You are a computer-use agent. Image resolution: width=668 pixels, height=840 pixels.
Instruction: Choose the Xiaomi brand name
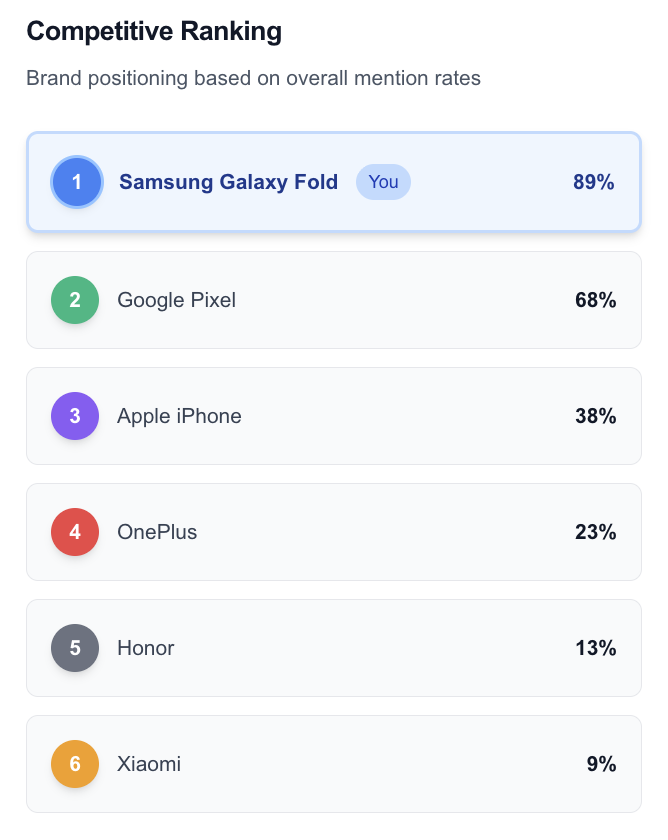tap(149, 764)
